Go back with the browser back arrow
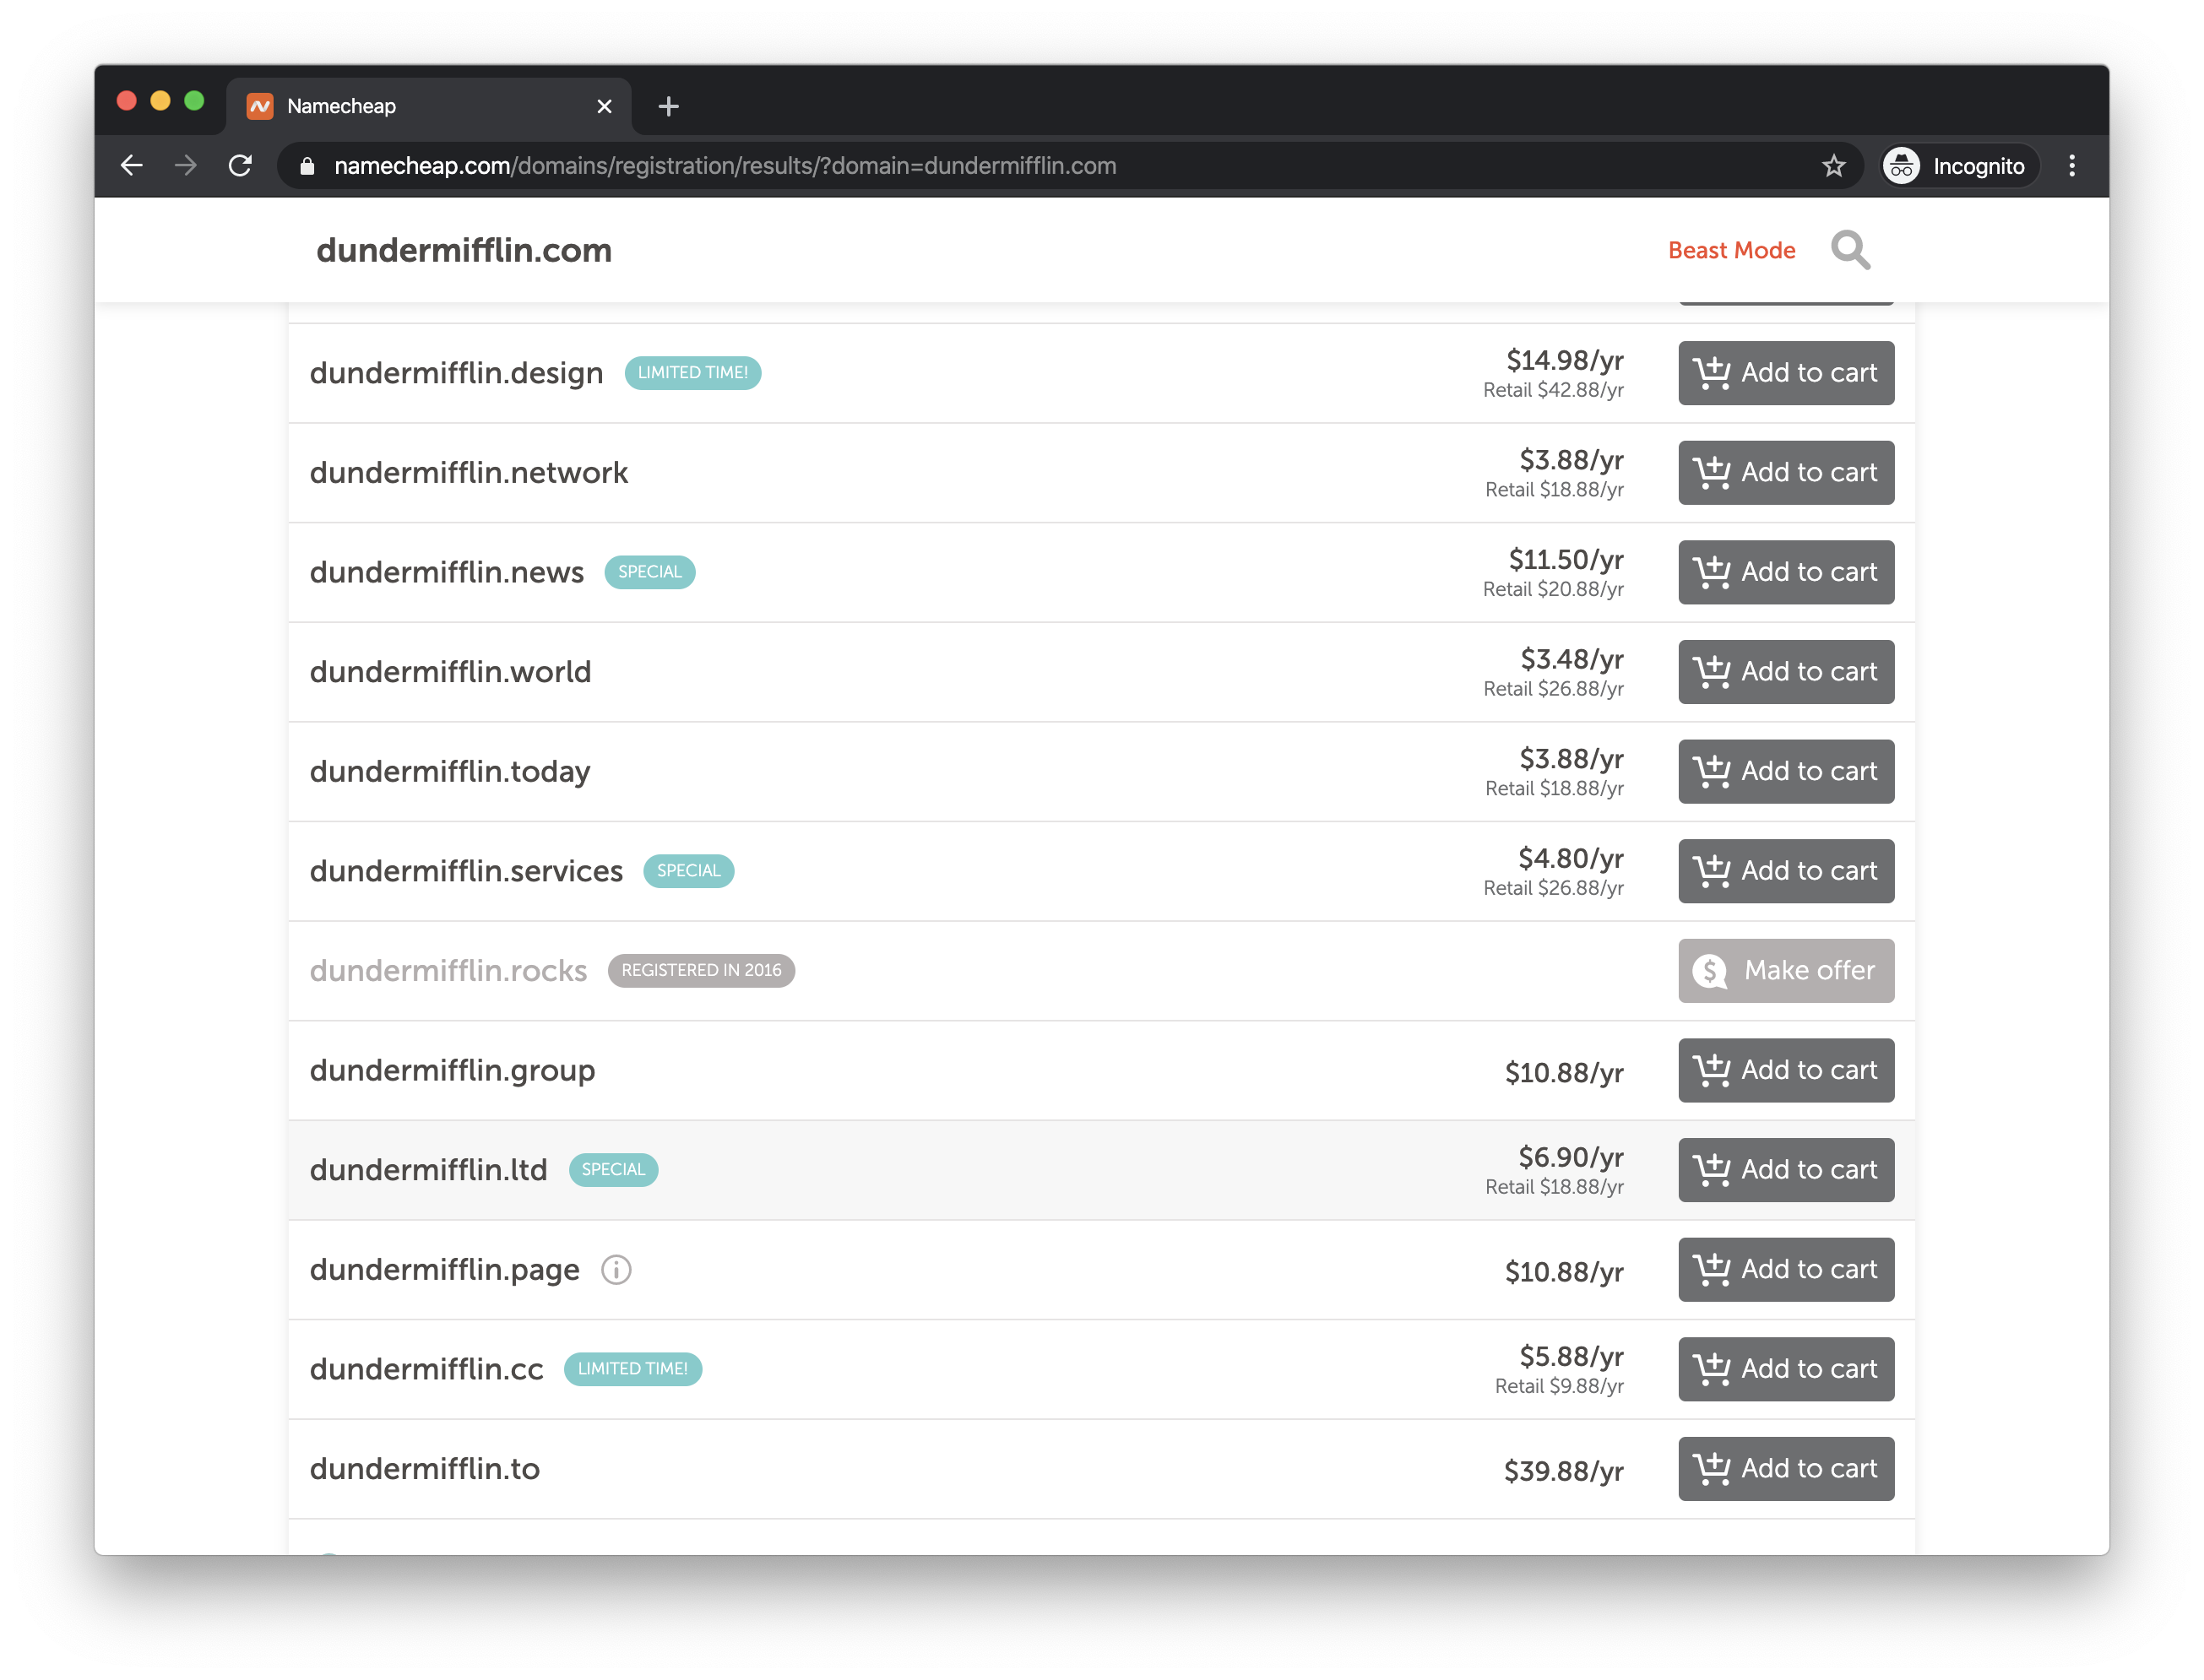Screen dimensions: 2204x1680 coord(132,166)
